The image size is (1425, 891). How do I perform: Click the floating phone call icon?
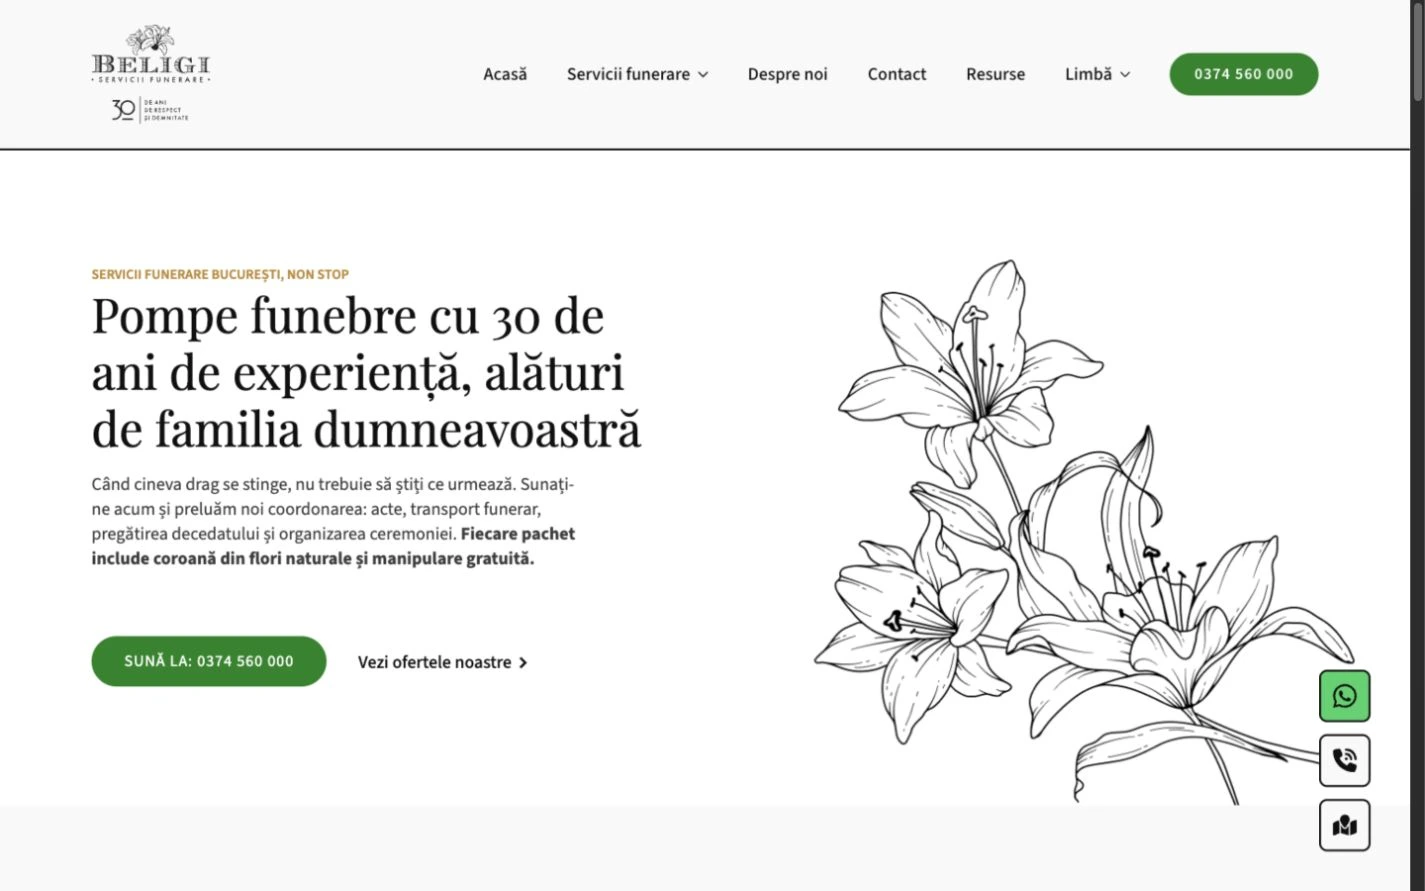(x=1344, y=761)
